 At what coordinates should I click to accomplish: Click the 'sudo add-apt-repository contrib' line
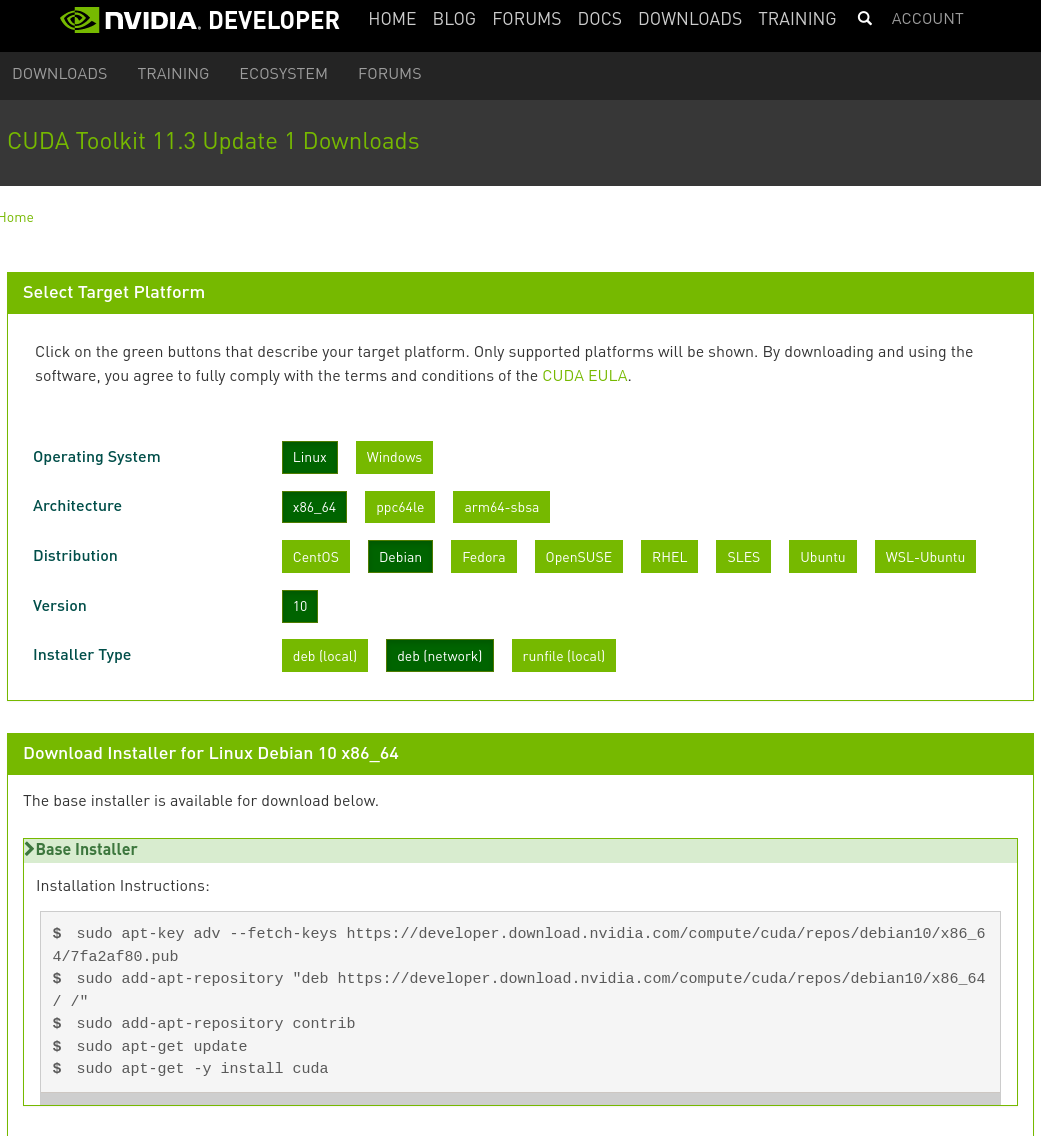[216, 1024]
